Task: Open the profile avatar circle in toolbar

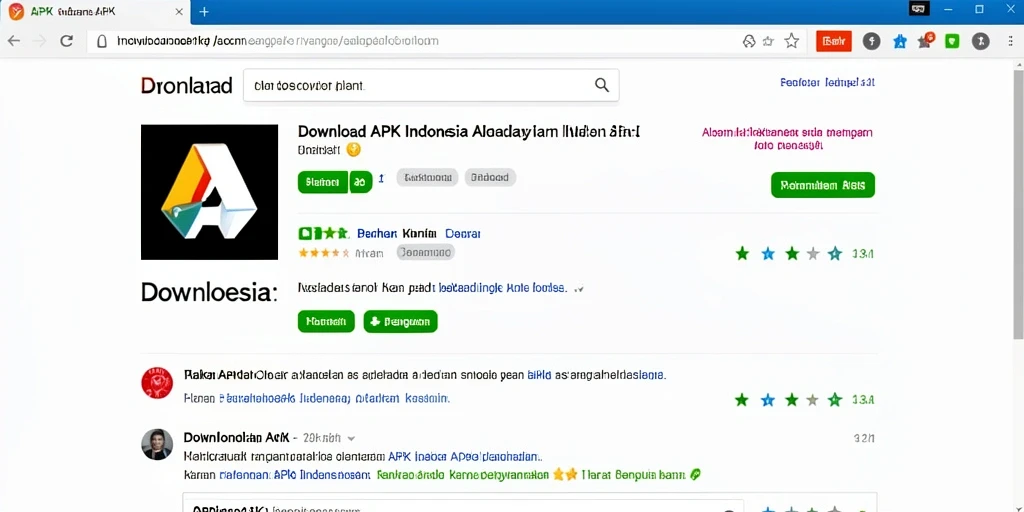Action: 980,41
